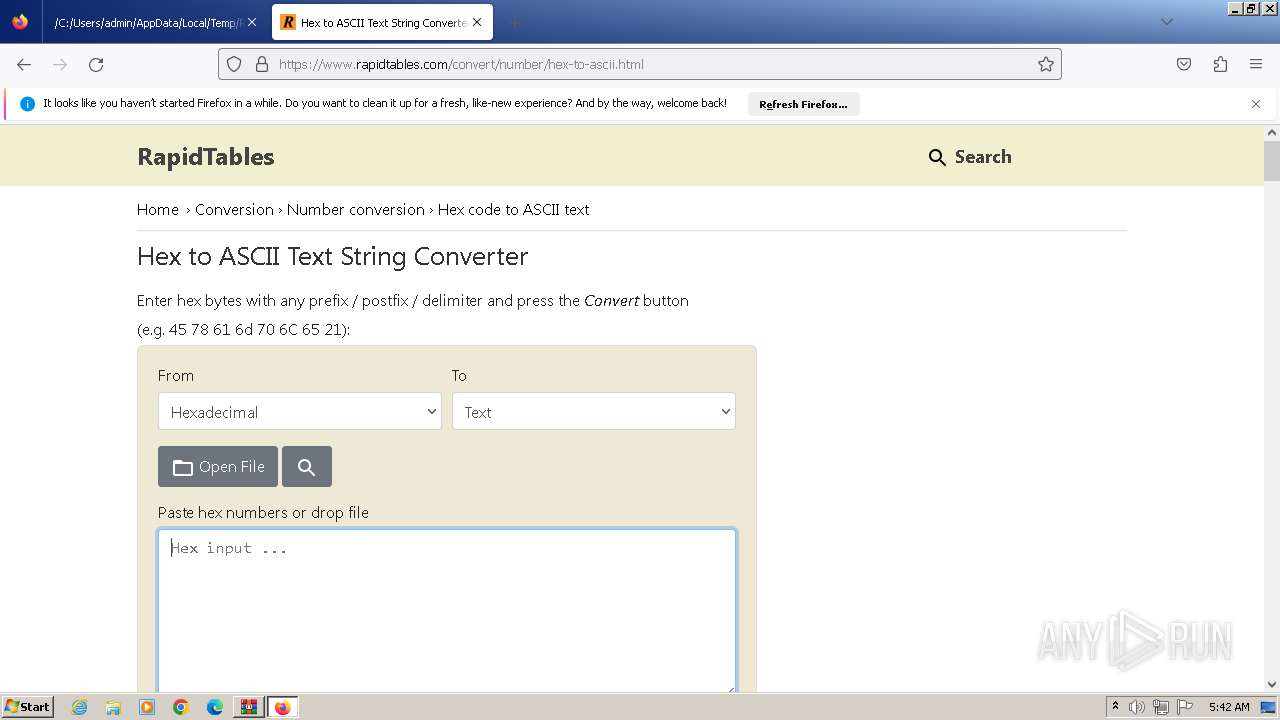
Task: Open WinRAR taskbar icon
Action: [x=248, y=707]
